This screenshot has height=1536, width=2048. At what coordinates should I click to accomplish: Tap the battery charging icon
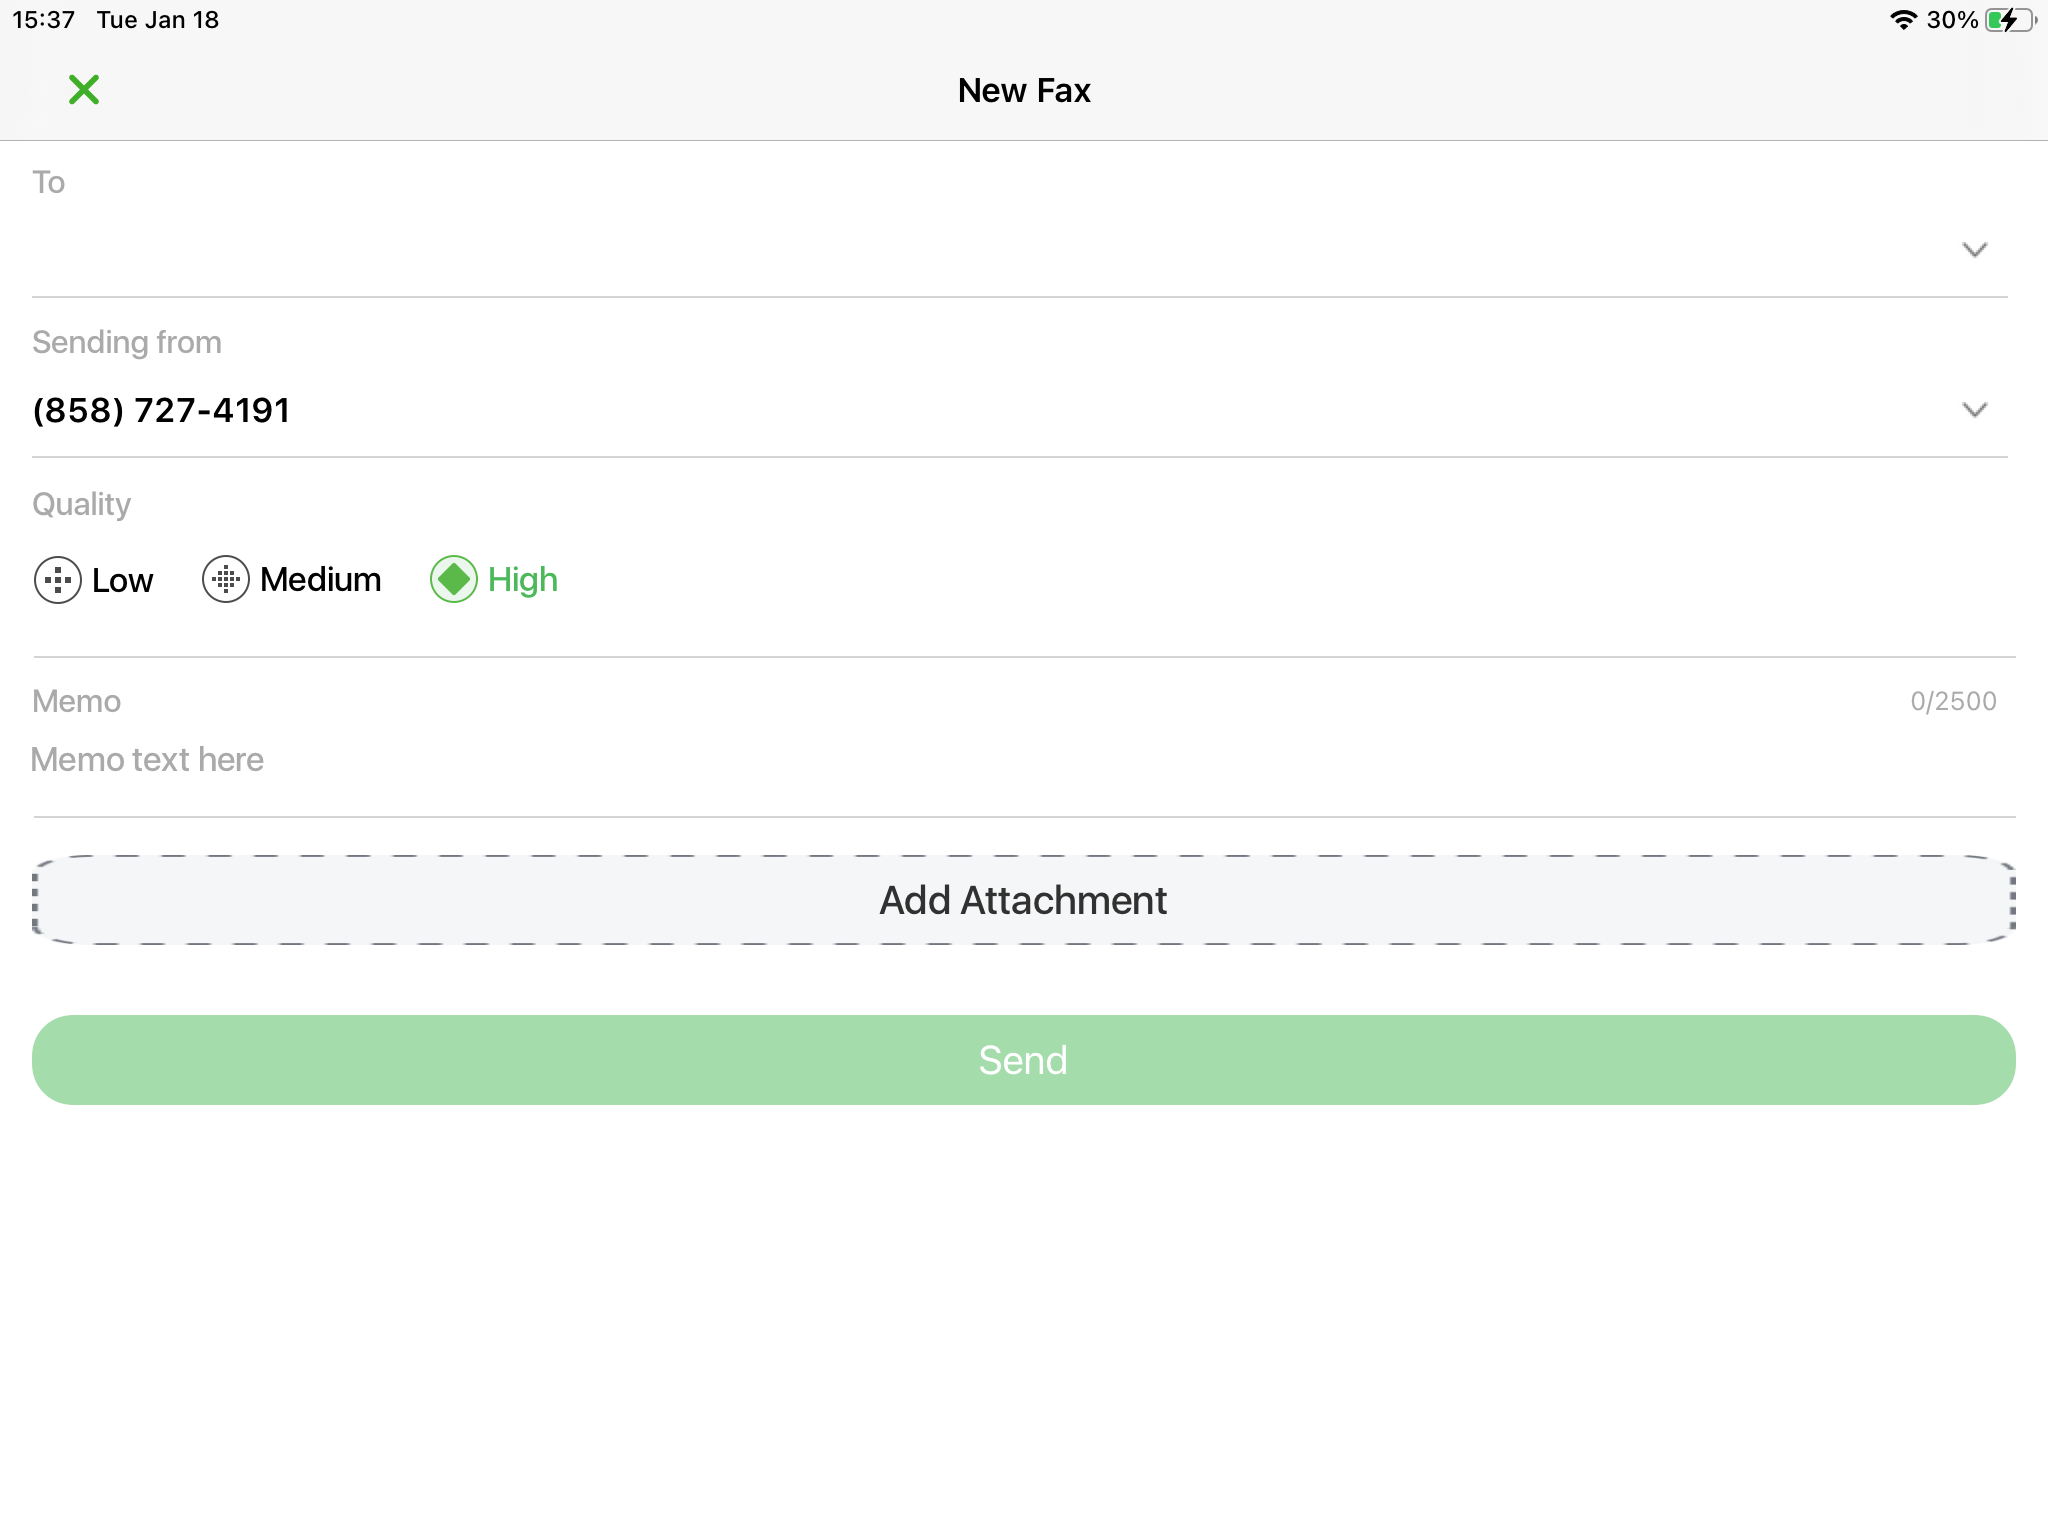[2010, 20]
